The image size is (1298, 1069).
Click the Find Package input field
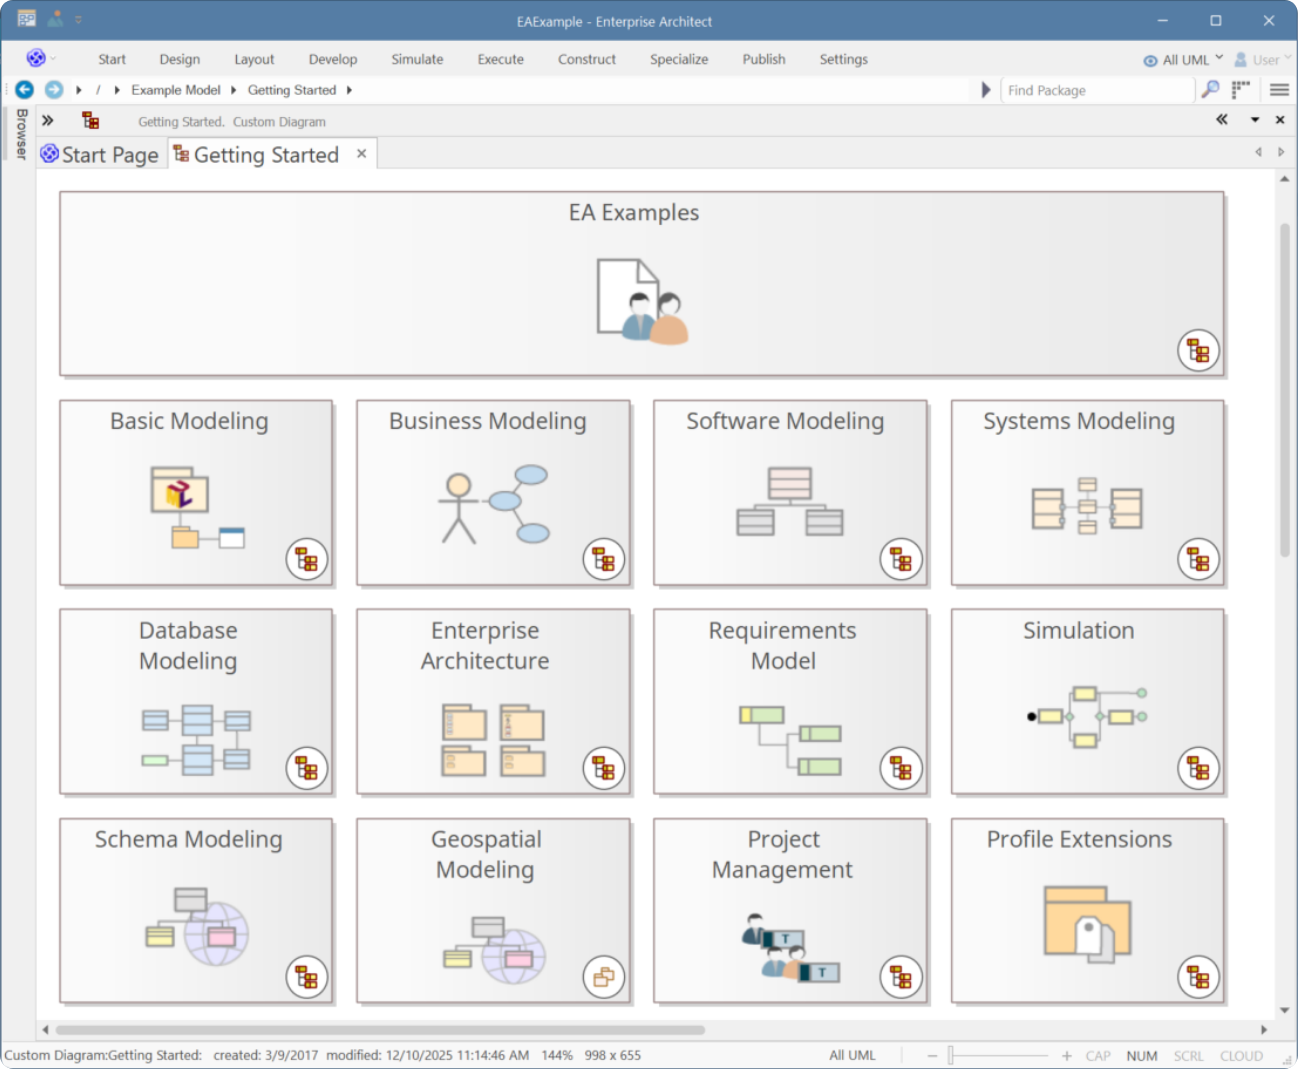(1098, 90)
